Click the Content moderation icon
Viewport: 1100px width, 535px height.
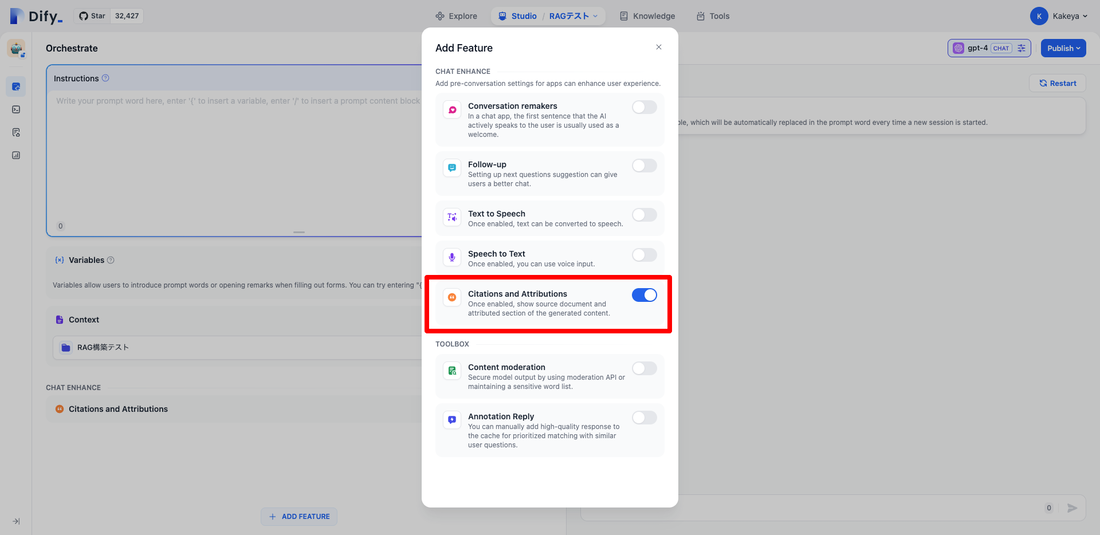(452, 371)
